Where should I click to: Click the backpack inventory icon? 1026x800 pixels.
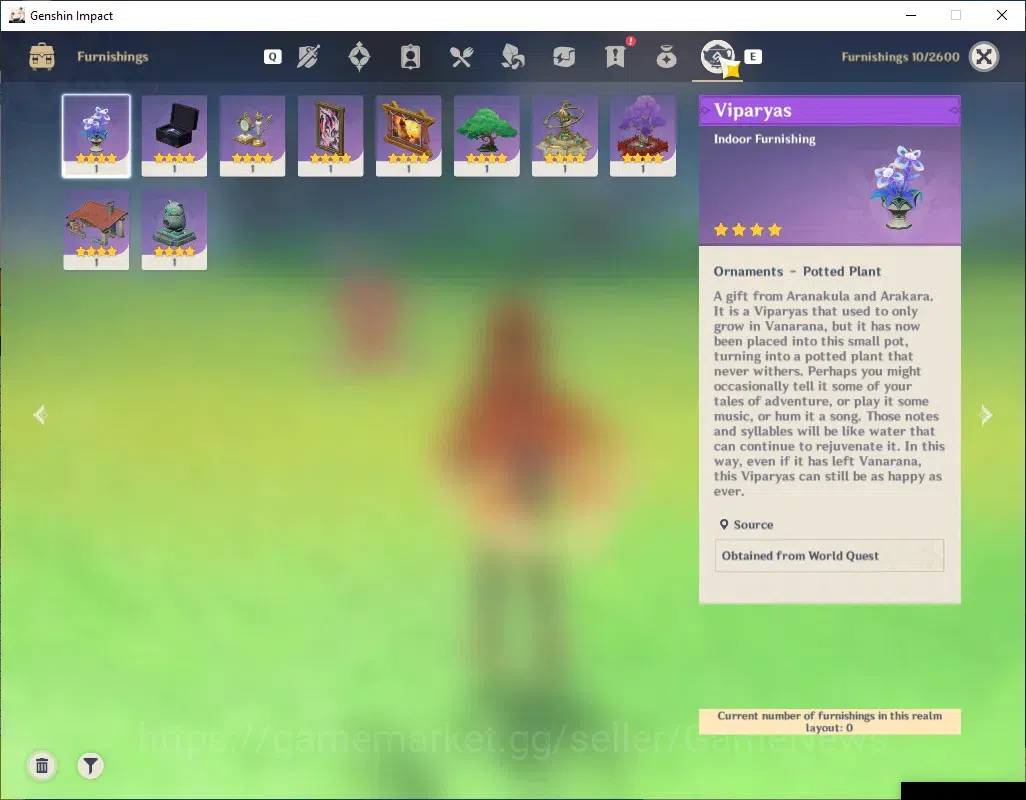click(x=42, y=57)
